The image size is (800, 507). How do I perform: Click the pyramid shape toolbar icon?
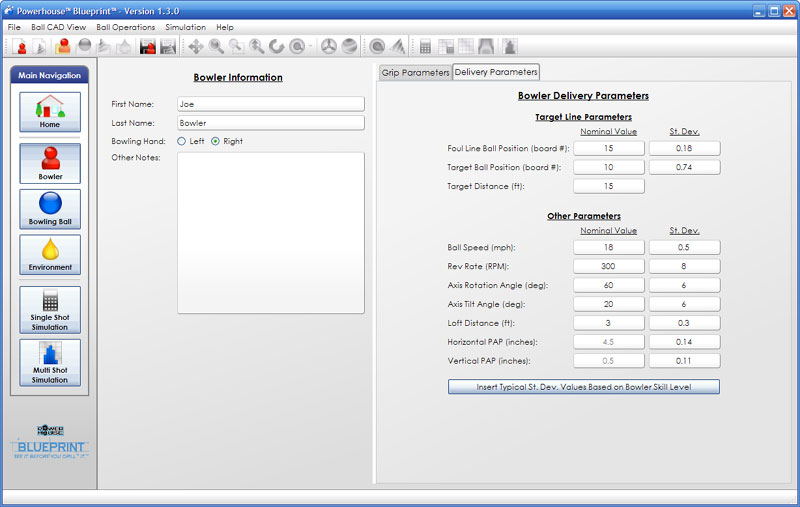(398, 46)
